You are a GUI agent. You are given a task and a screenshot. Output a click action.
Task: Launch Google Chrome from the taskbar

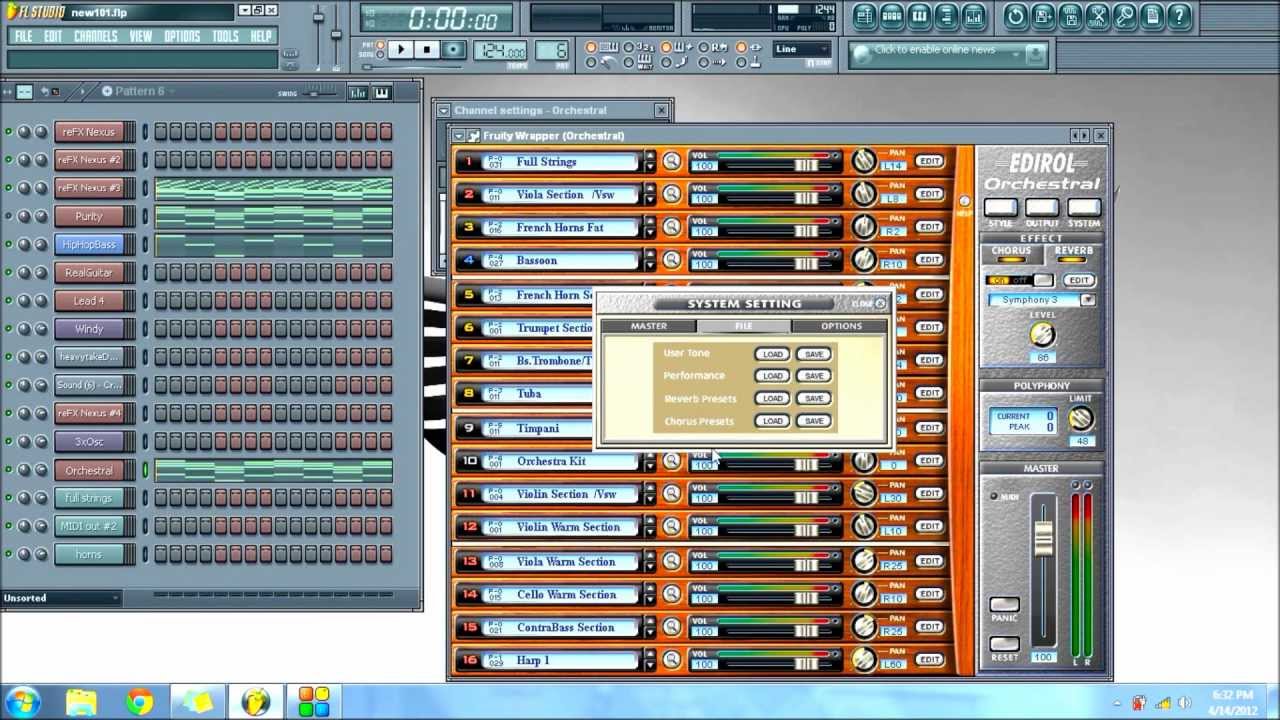click(139, 701)
